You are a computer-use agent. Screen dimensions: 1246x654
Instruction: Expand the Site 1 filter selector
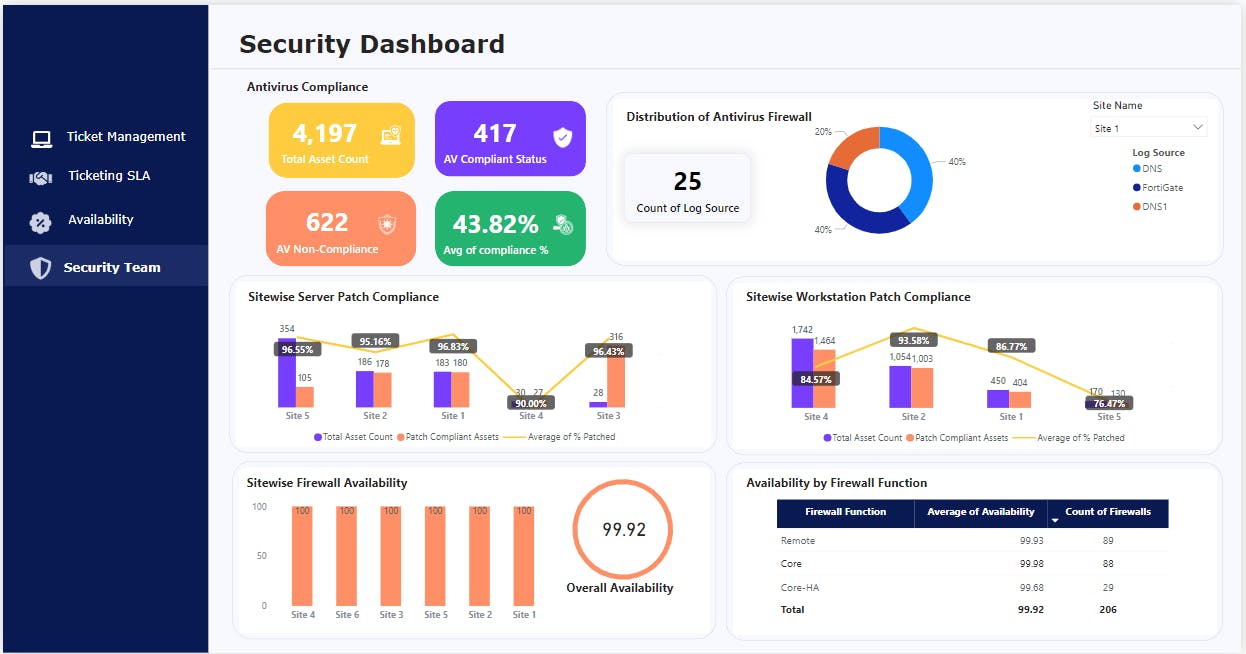(x=1148, y=126)
